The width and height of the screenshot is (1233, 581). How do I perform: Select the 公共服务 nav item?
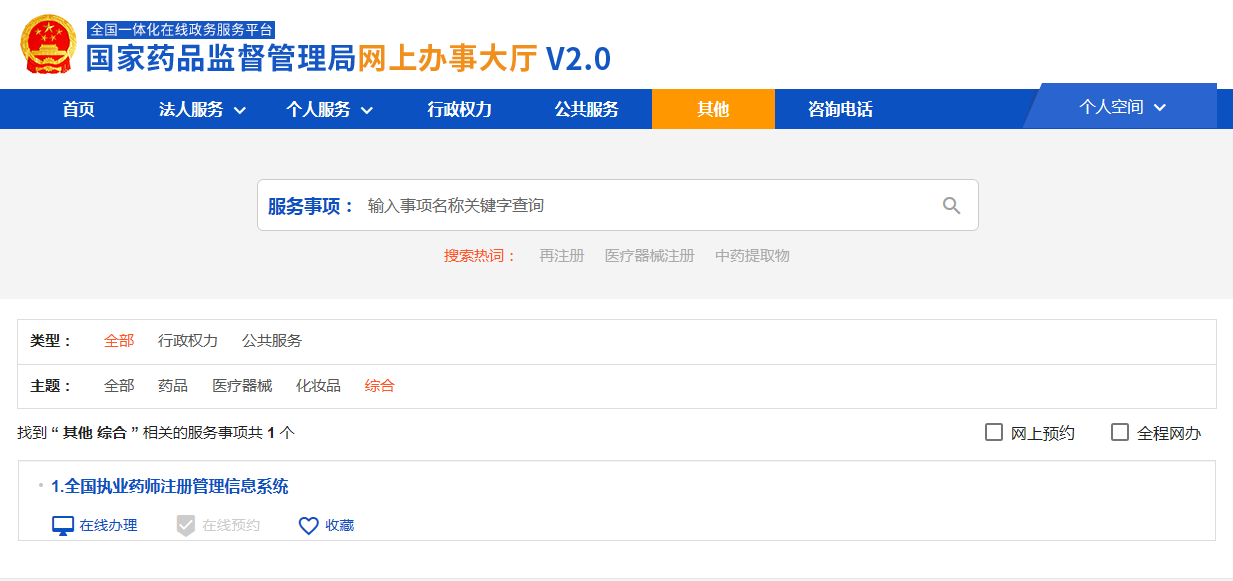[587, 110]
